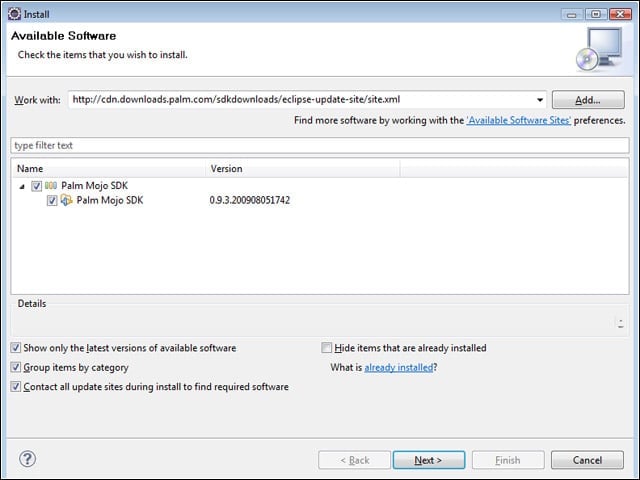Image resolution: width=640 pixels, height=480 pixels.
Task: Collapse the Palm Mojo SDK category
Action: [x=22, y=187]
